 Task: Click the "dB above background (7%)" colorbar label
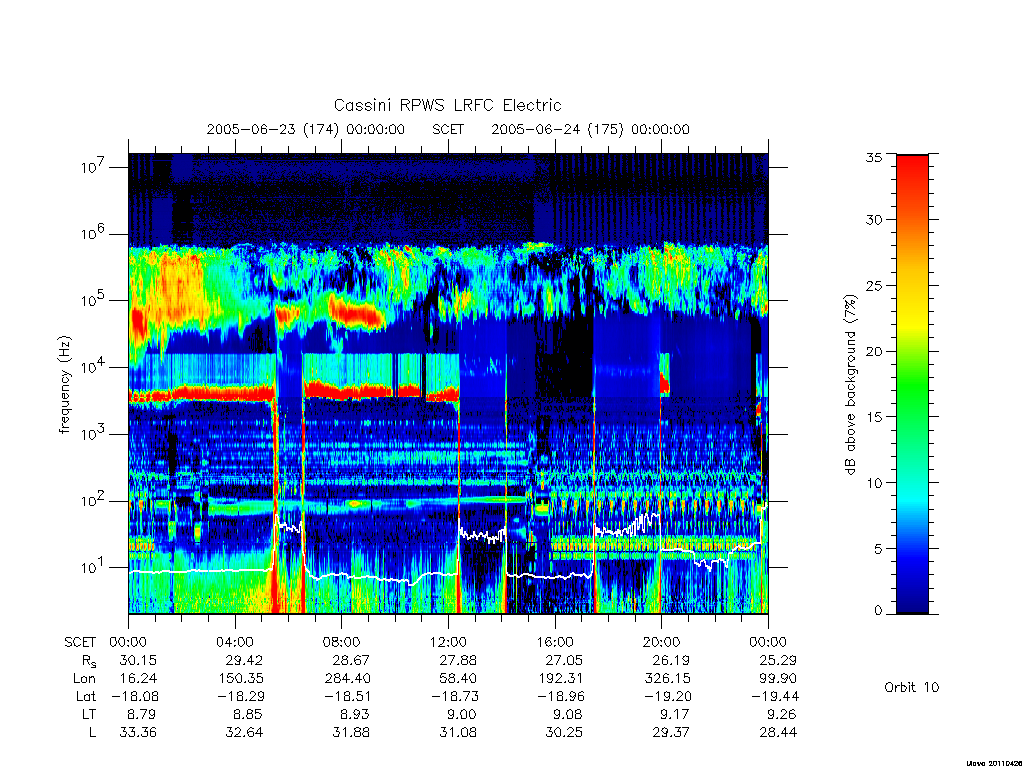point(850,385)
